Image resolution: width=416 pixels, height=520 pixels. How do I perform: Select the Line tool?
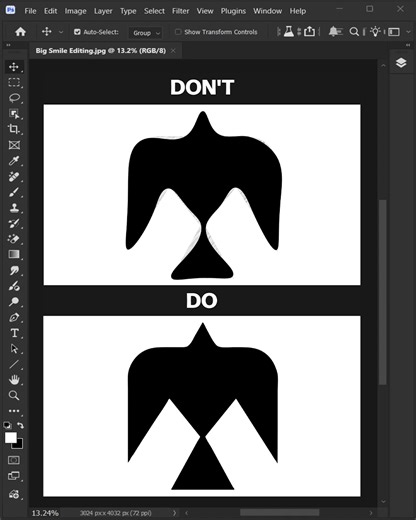point(14,364)
